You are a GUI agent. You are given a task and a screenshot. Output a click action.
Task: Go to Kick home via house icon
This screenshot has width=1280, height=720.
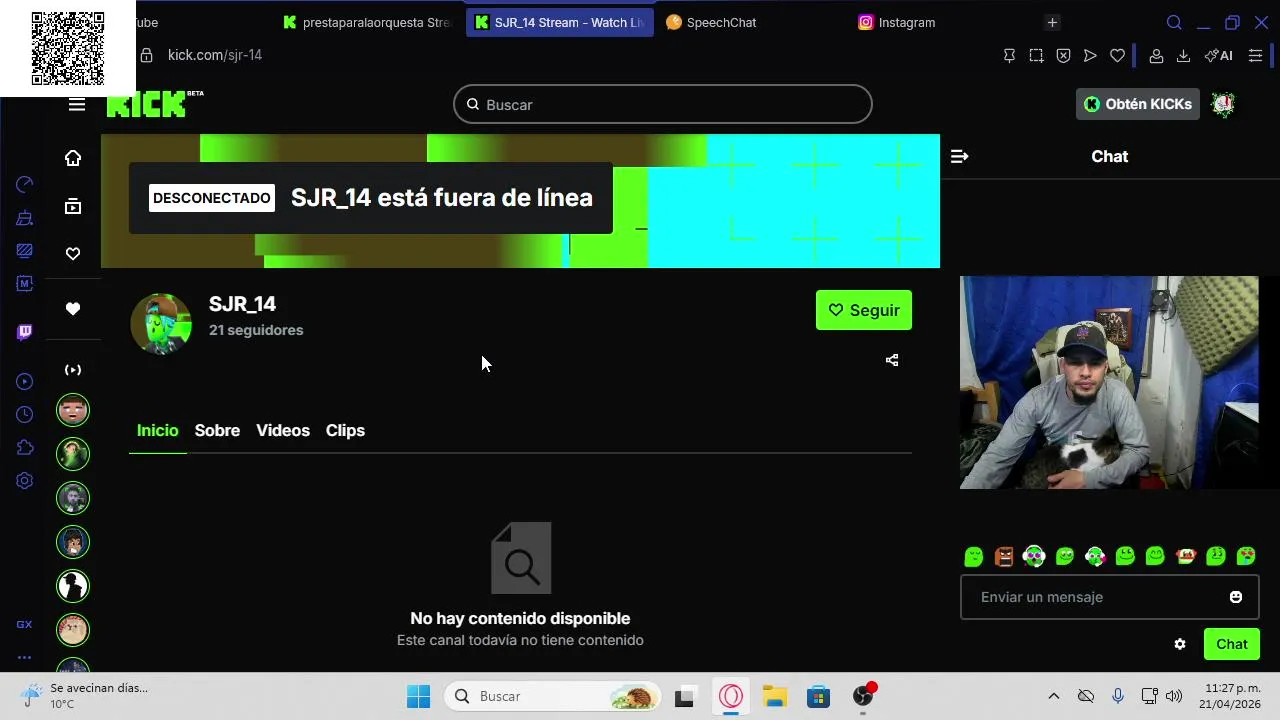73,158
